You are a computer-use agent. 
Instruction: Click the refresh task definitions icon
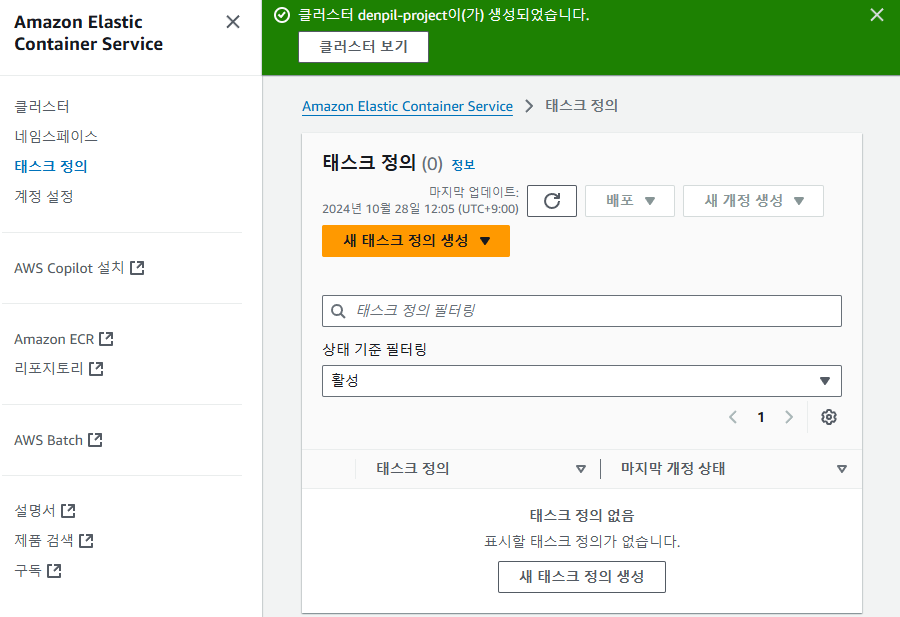click(x=552, y=201)
